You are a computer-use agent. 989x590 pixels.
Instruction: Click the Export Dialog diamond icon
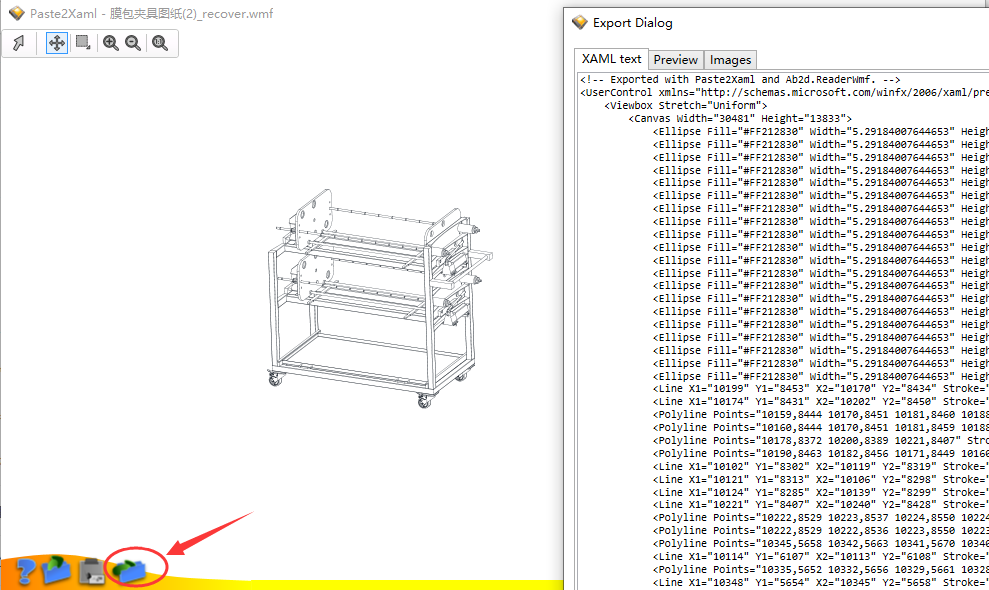pos(581,22)
